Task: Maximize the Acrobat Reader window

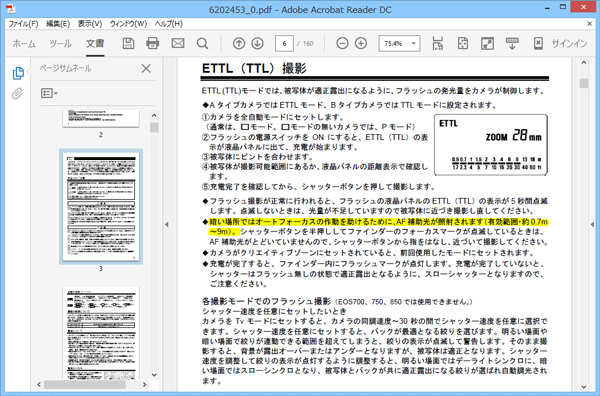Action: pyautogui.click(x=563, y=7)
